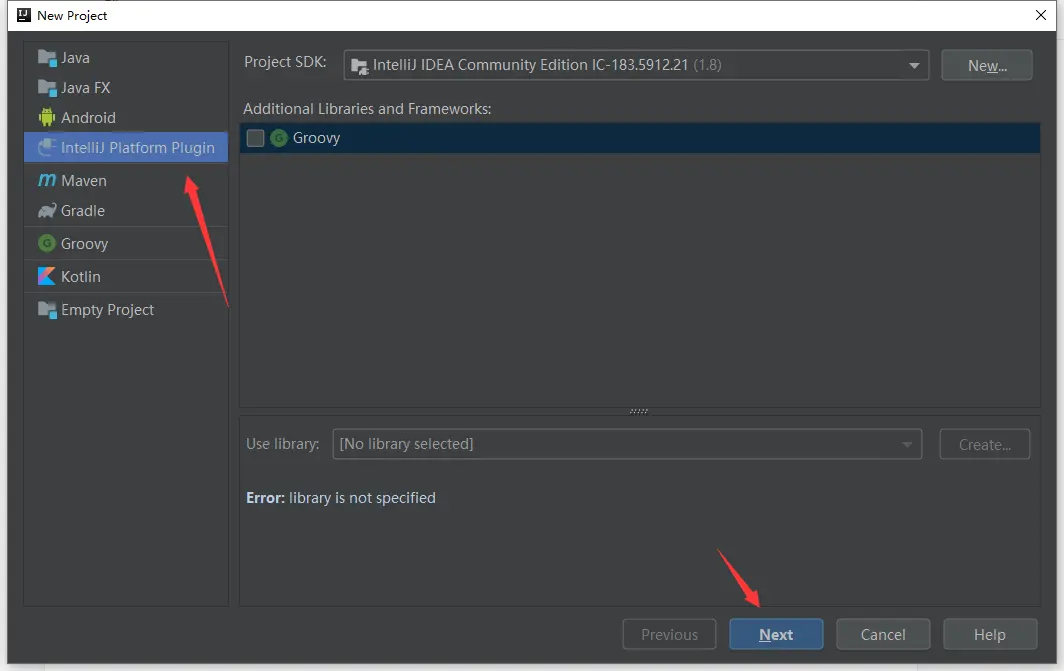
Task: Click the Groovy framework green icon
Action: [x=279, y=138]
